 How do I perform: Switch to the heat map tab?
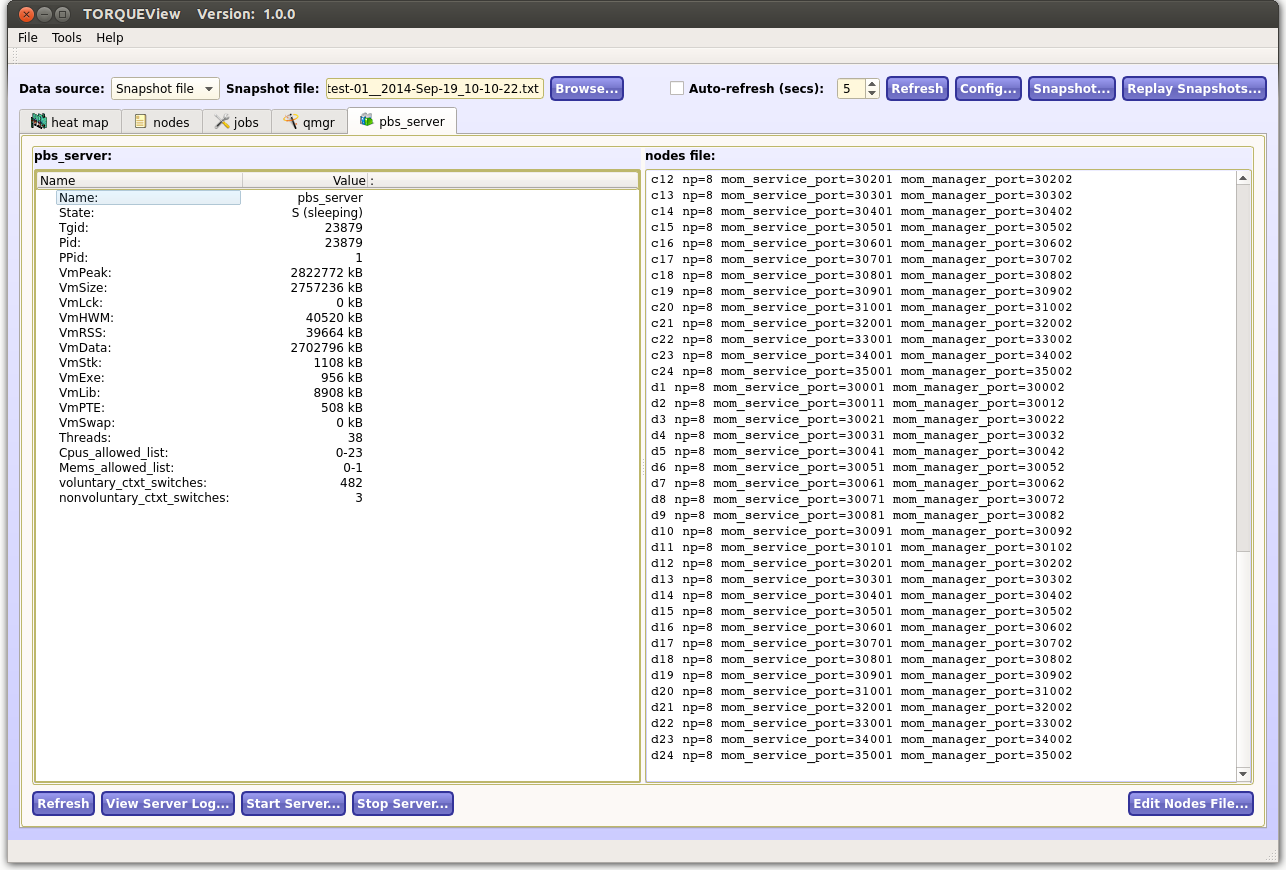pyautogui.click(x=70, y=122)
